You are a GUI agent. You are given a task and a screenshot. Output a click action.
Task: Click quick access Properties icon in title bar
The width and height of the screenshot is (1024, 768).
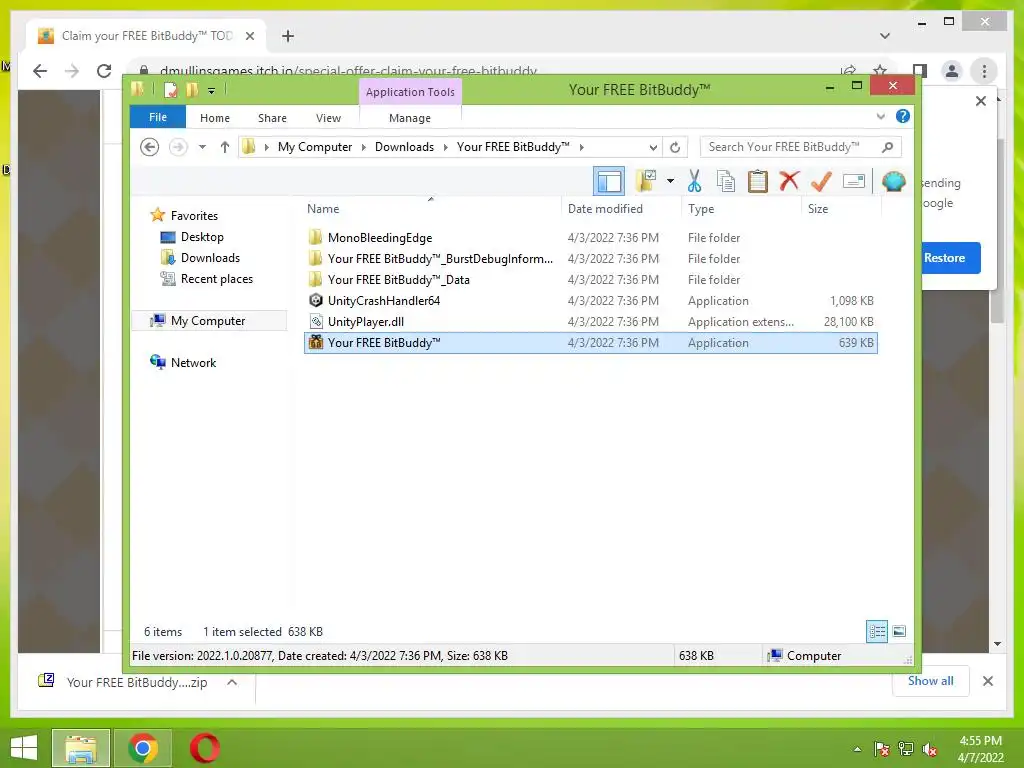coord(170,89)
